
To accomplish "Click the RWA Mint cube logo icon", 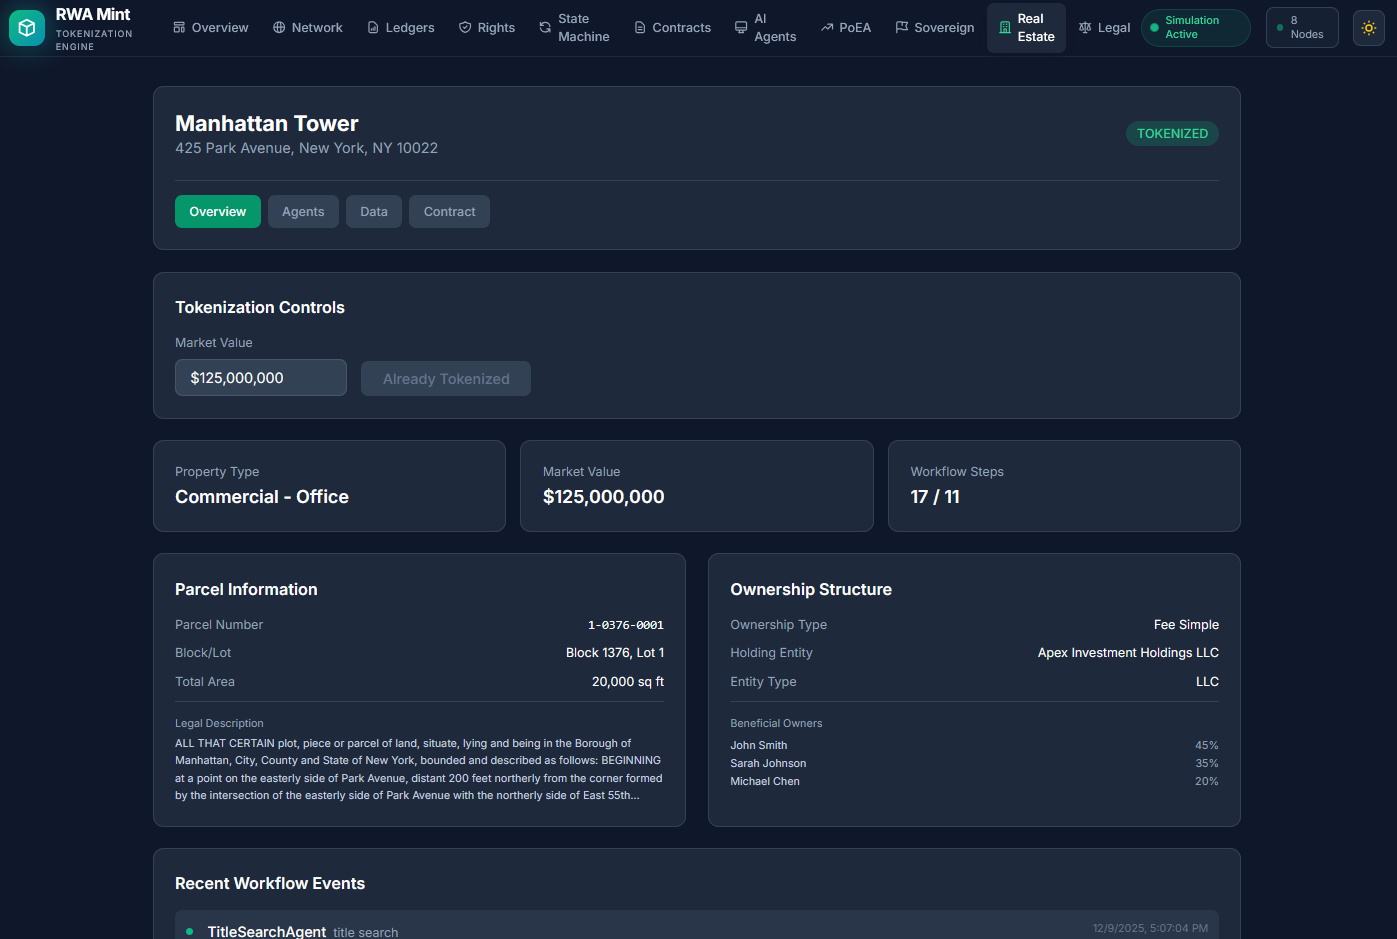I will coord(27,28).
